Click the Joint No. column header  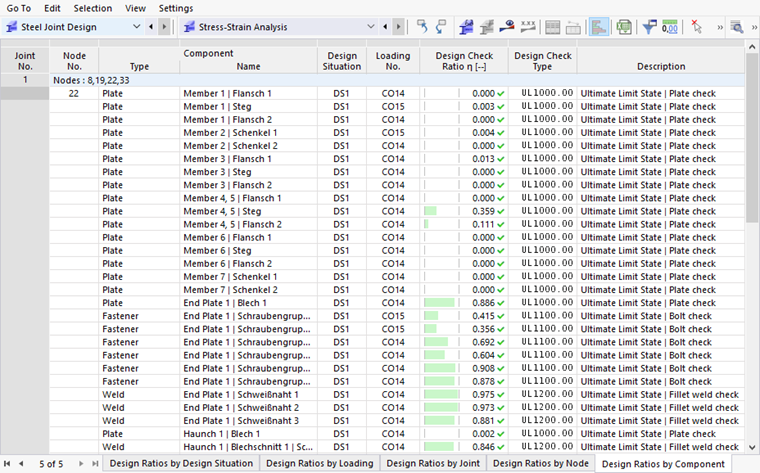(25, 61)
